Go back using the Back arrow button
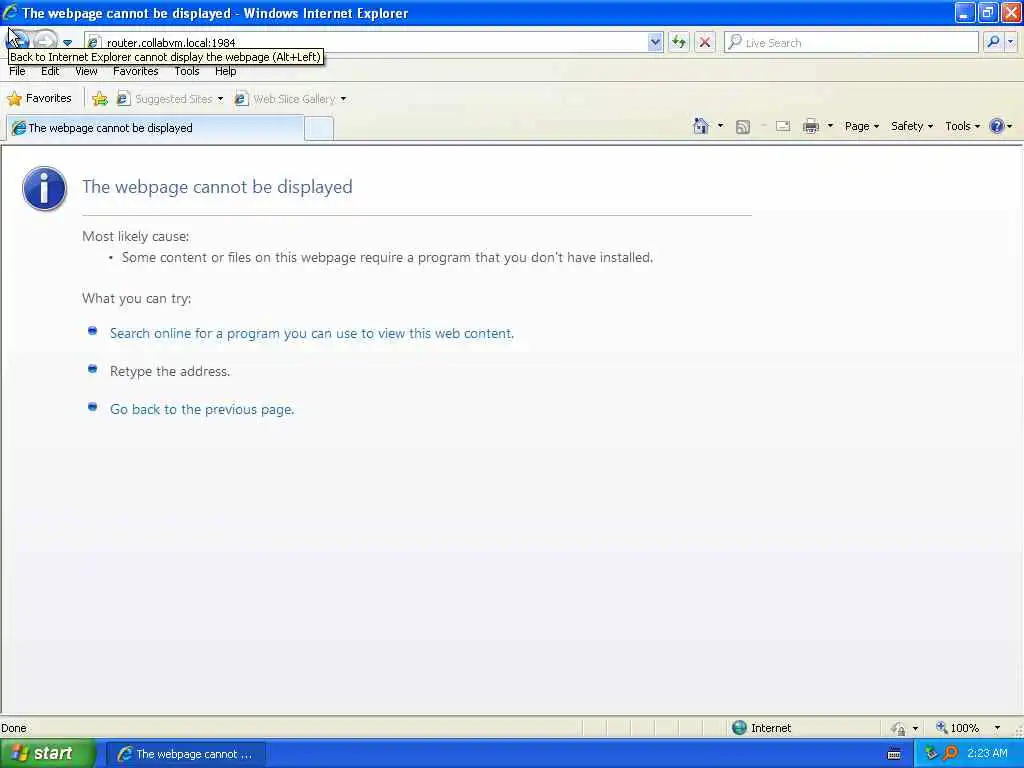This screenshot has height=768, width=1024. [18, 40]
